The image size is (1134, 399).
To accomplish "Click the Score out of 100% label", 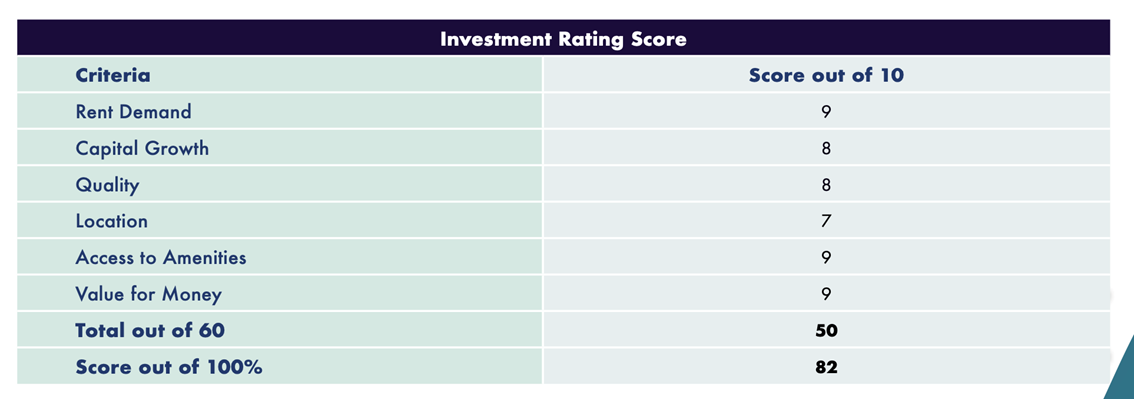I will point(169,367).
